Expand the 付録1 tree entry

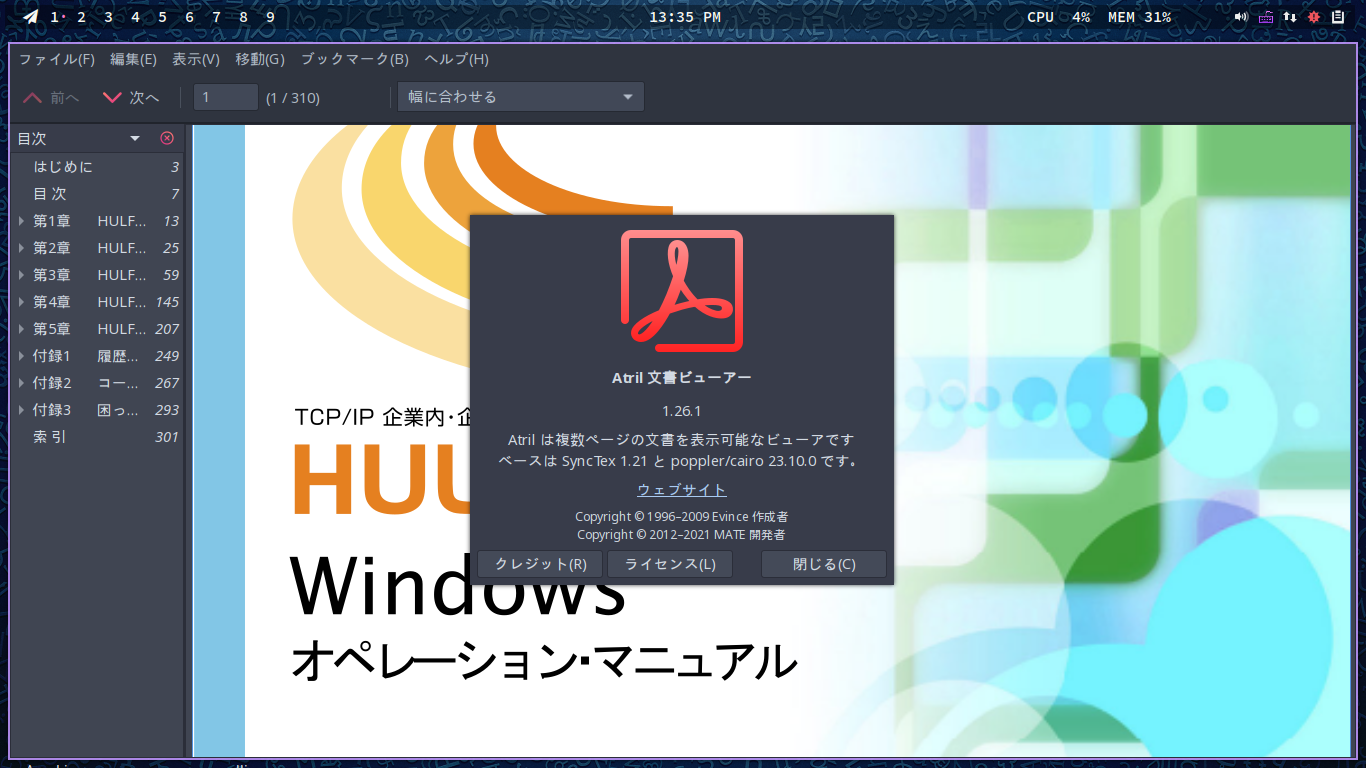point(22,356)
